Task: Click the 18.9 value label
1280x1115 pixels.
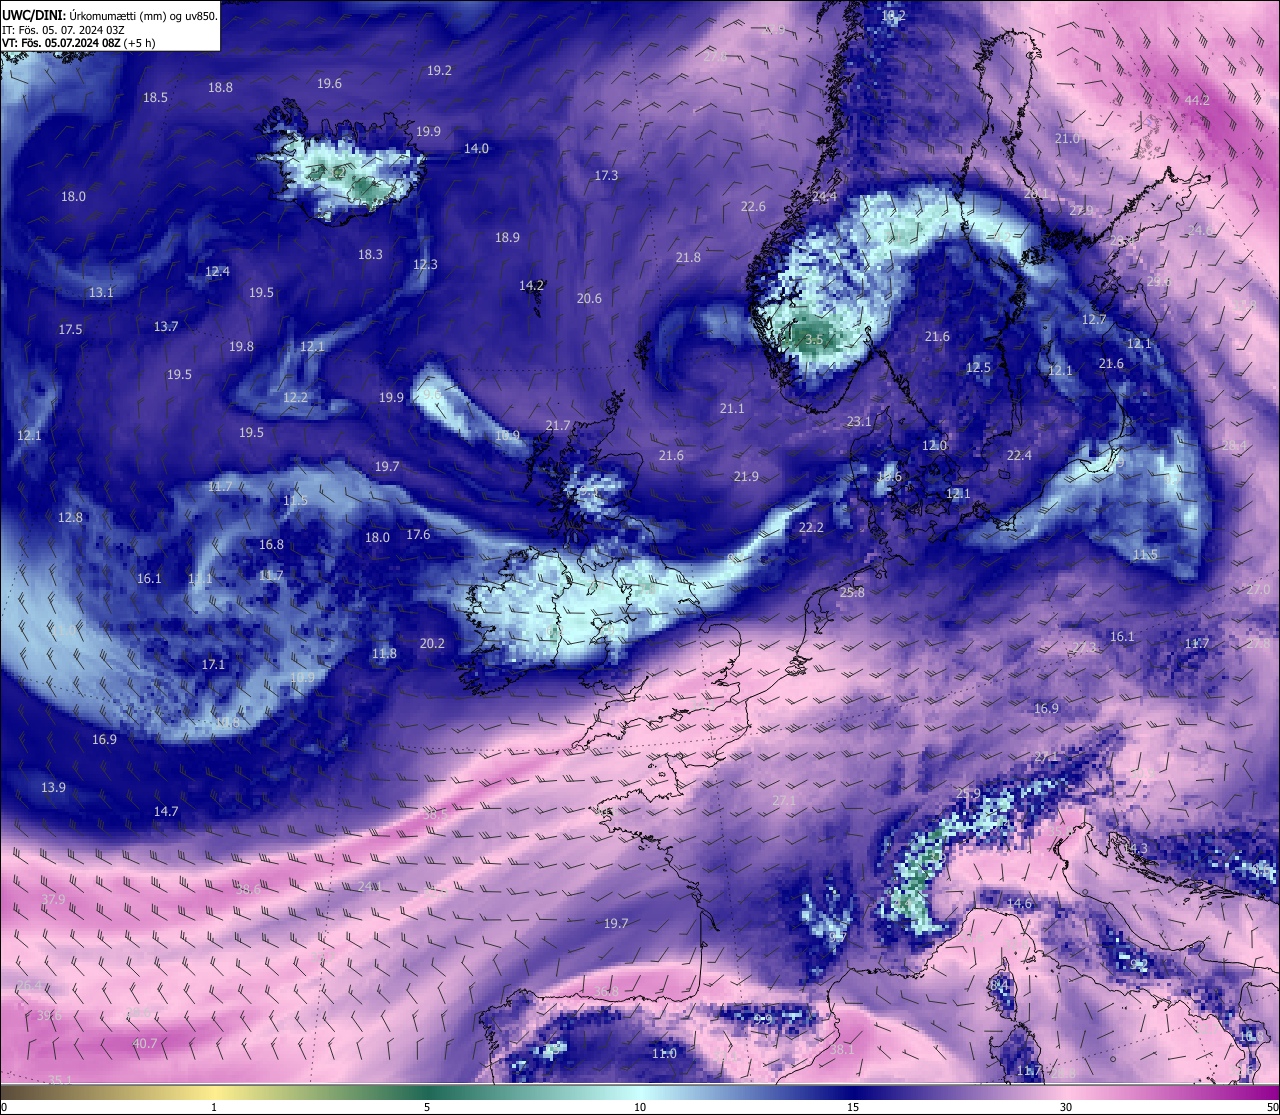Action: [x=507, y=238]
